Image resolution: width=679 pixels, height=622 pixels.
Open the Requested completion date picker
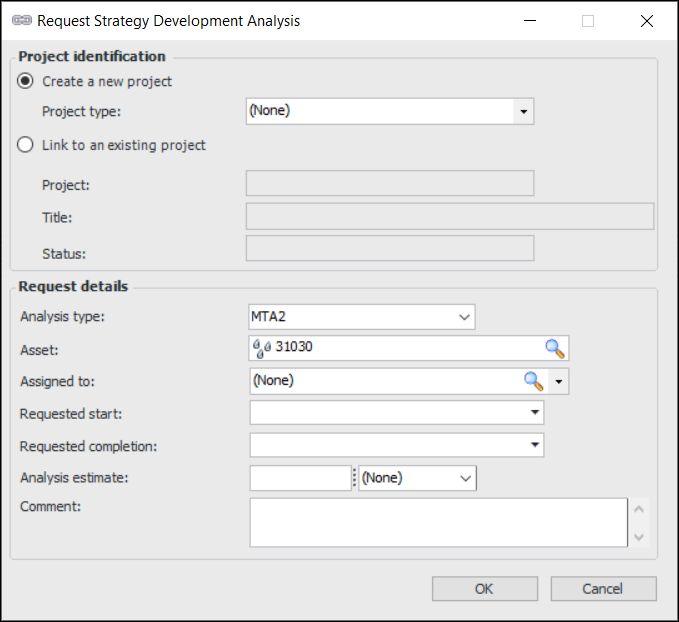535,445
